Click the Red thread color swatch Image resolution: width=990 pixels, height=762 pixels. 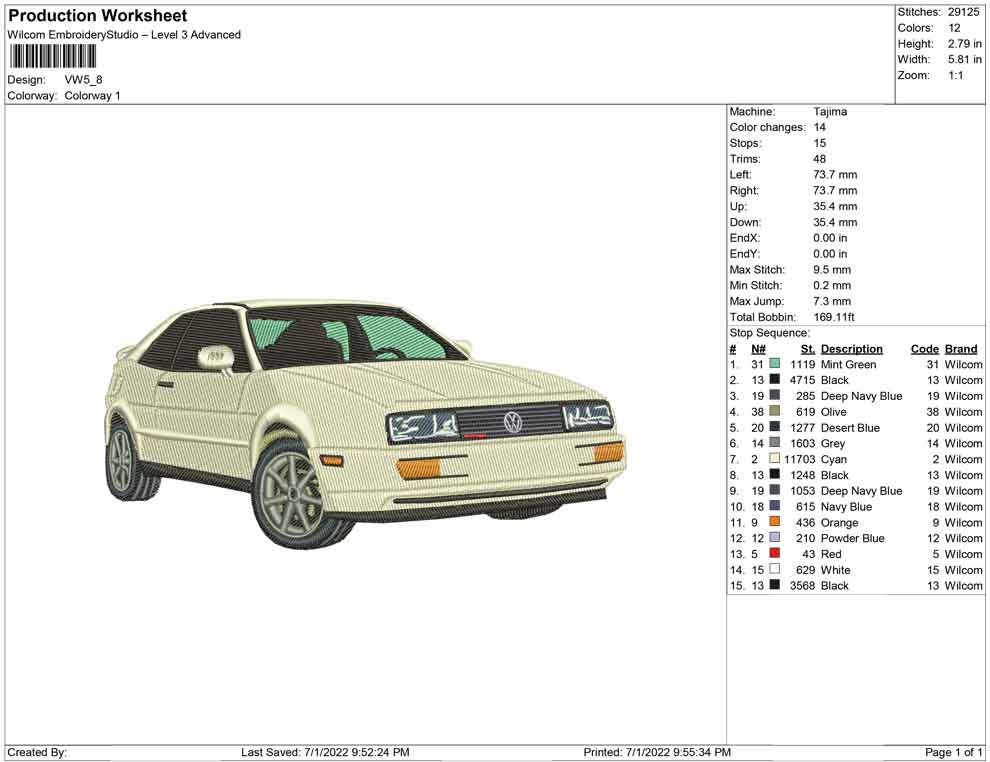pos(774,554)
